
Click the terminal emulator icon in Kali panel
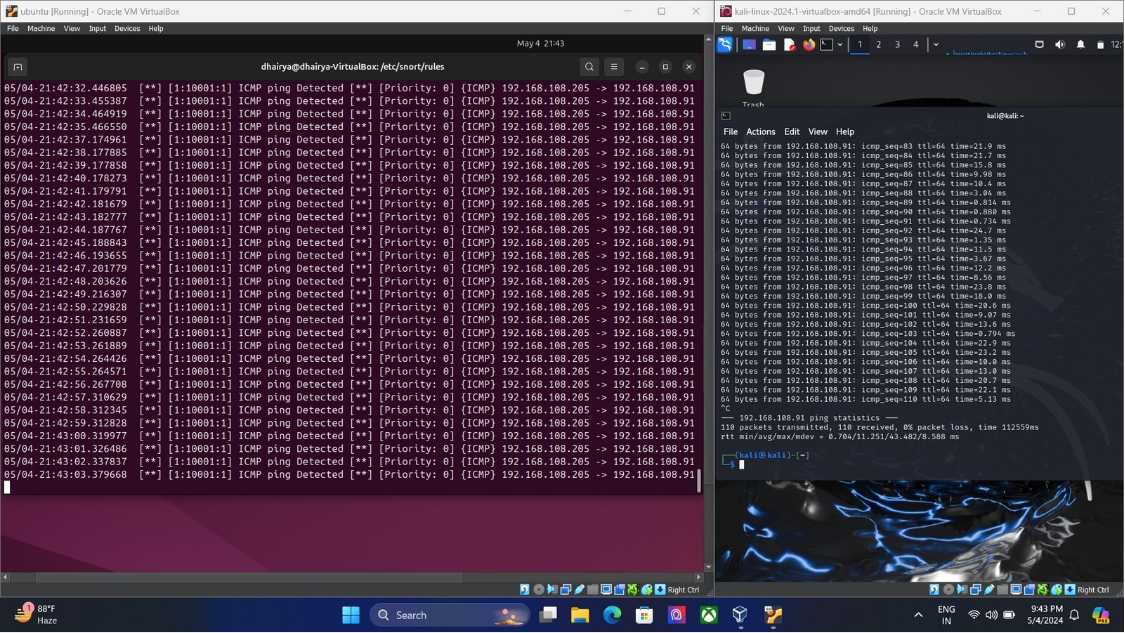point(827,44)
